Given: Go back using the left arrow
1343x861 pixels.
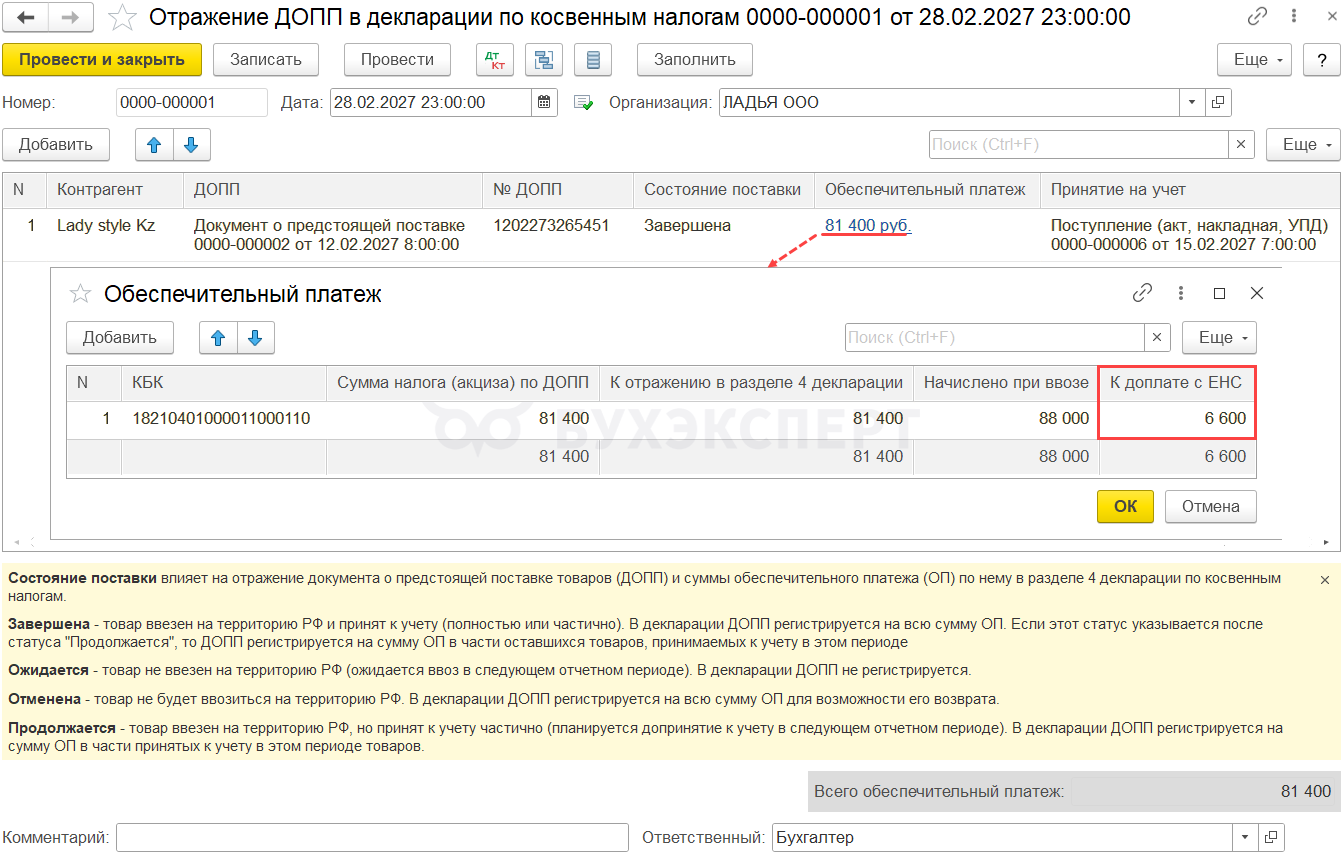Looking at the screenshot, I should 26,17.
